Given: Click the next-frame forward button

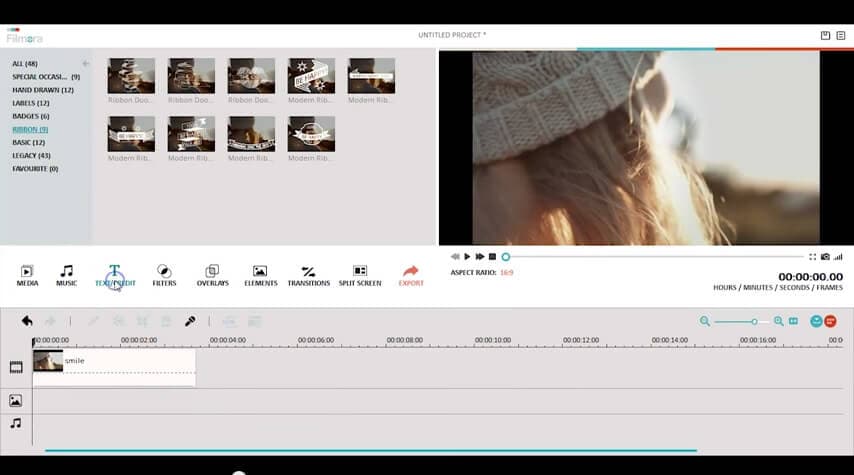Looking at the screenshot, I should coord(479,257).
